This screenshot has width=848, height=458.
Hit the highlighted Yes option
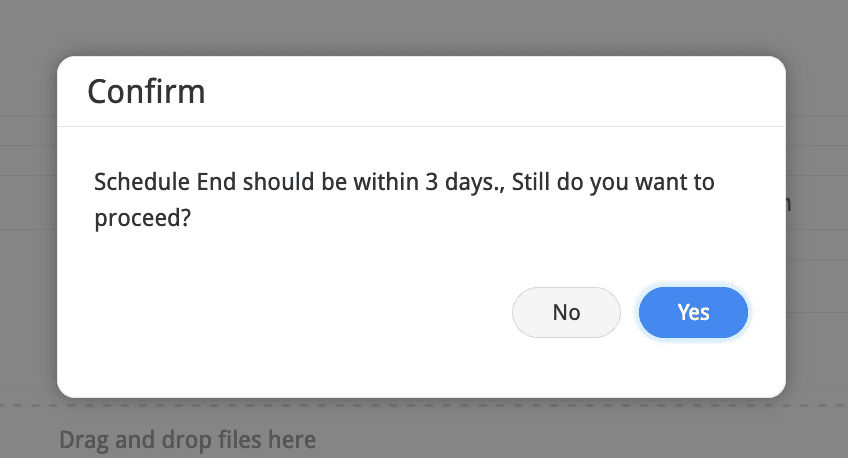(x=693, y=312)
